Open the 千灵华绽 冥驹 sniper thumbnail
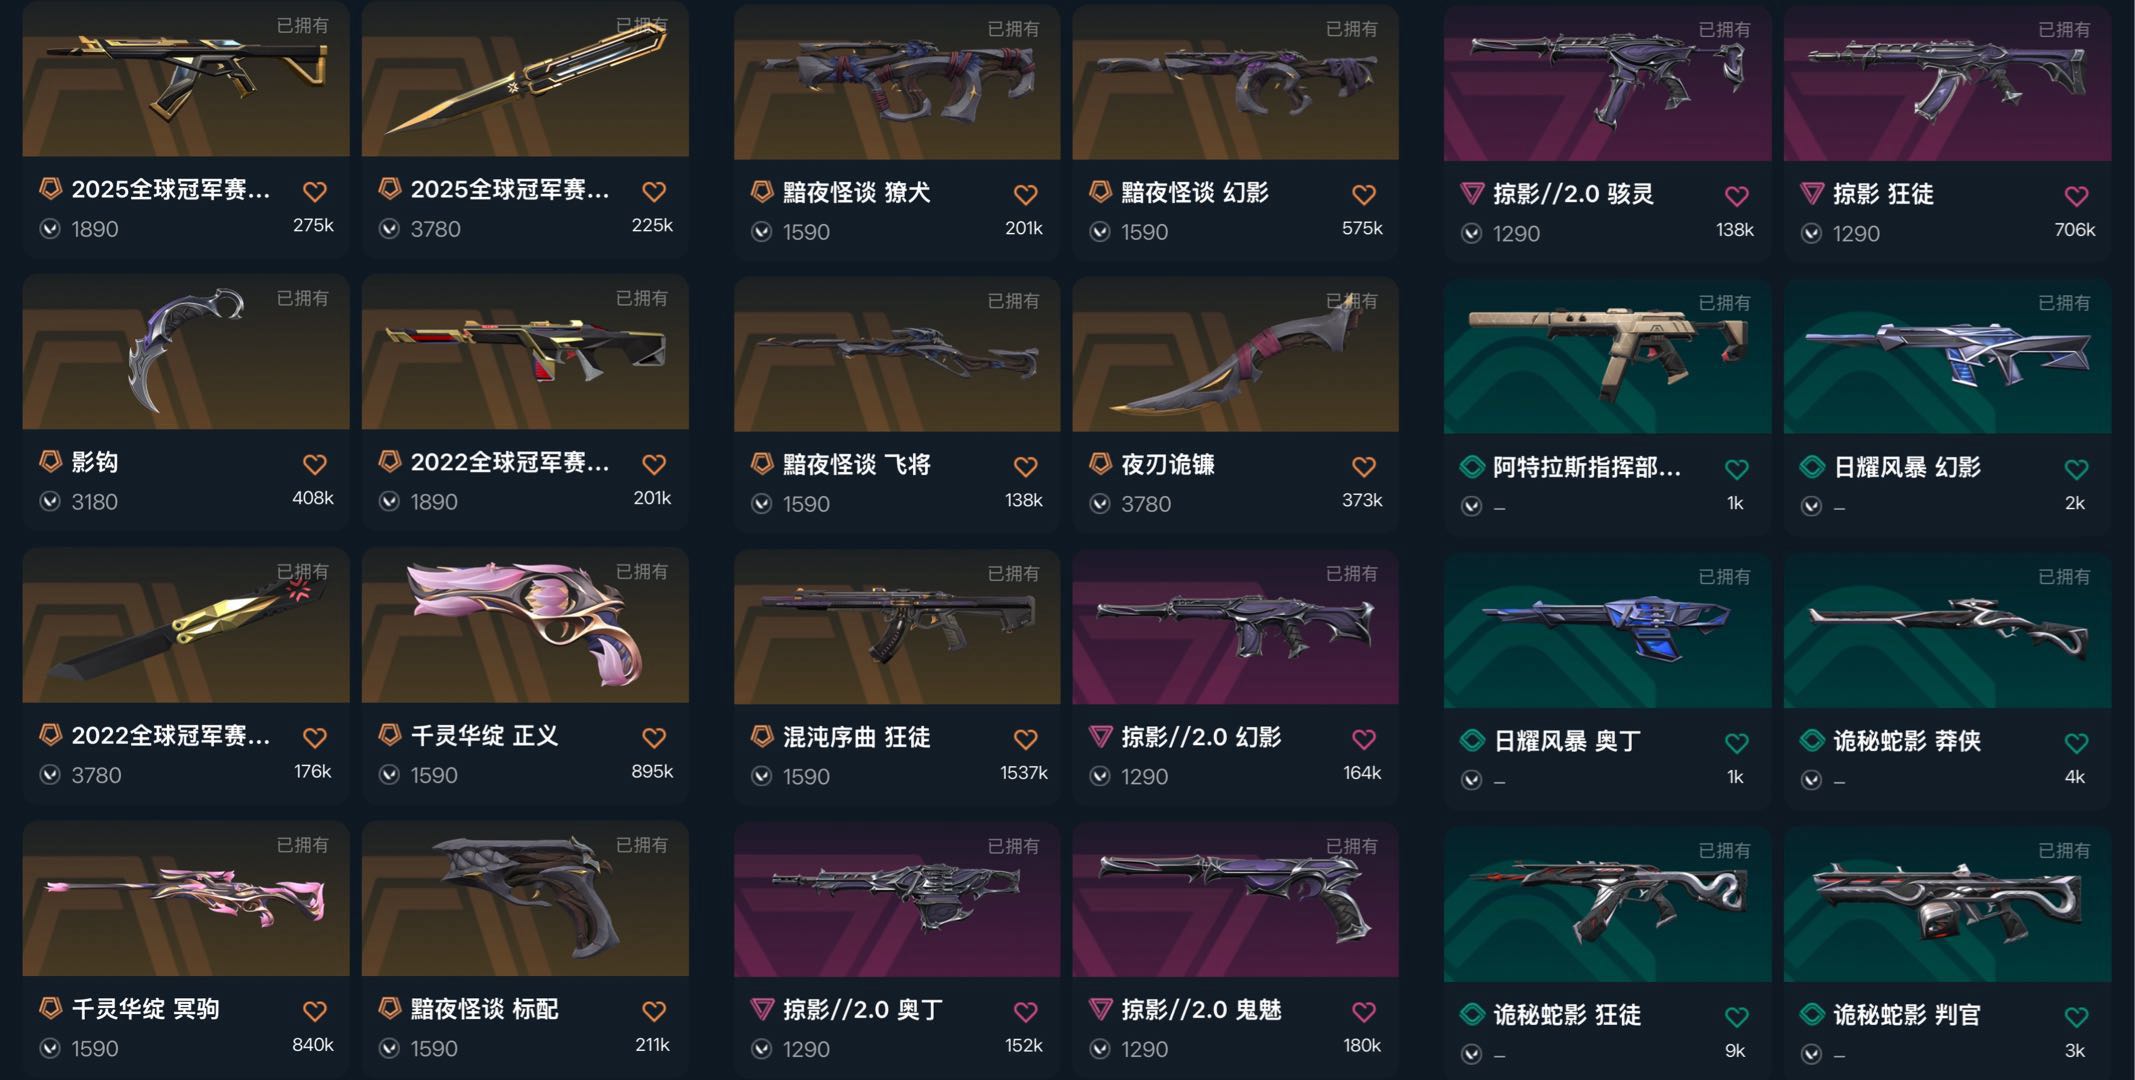 (186, 899)
